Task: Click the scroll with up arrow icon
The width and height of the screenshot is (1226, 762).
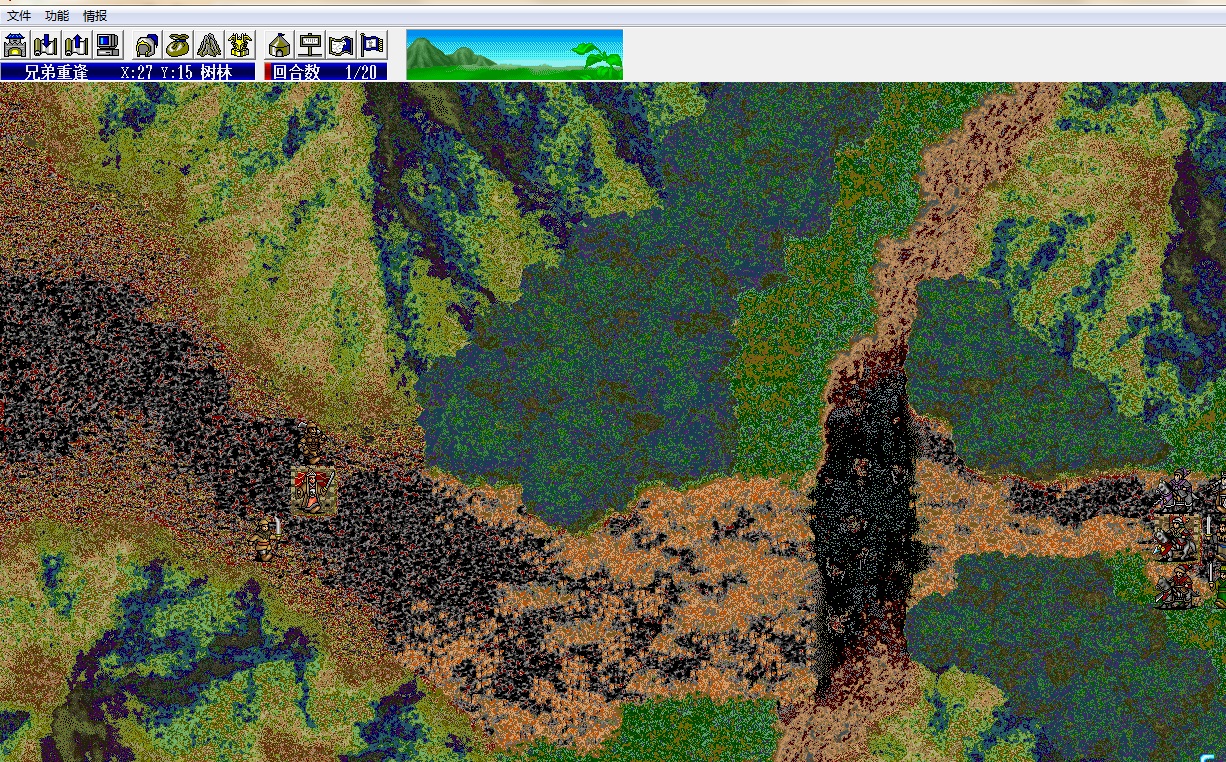Action: coord(77,45)
